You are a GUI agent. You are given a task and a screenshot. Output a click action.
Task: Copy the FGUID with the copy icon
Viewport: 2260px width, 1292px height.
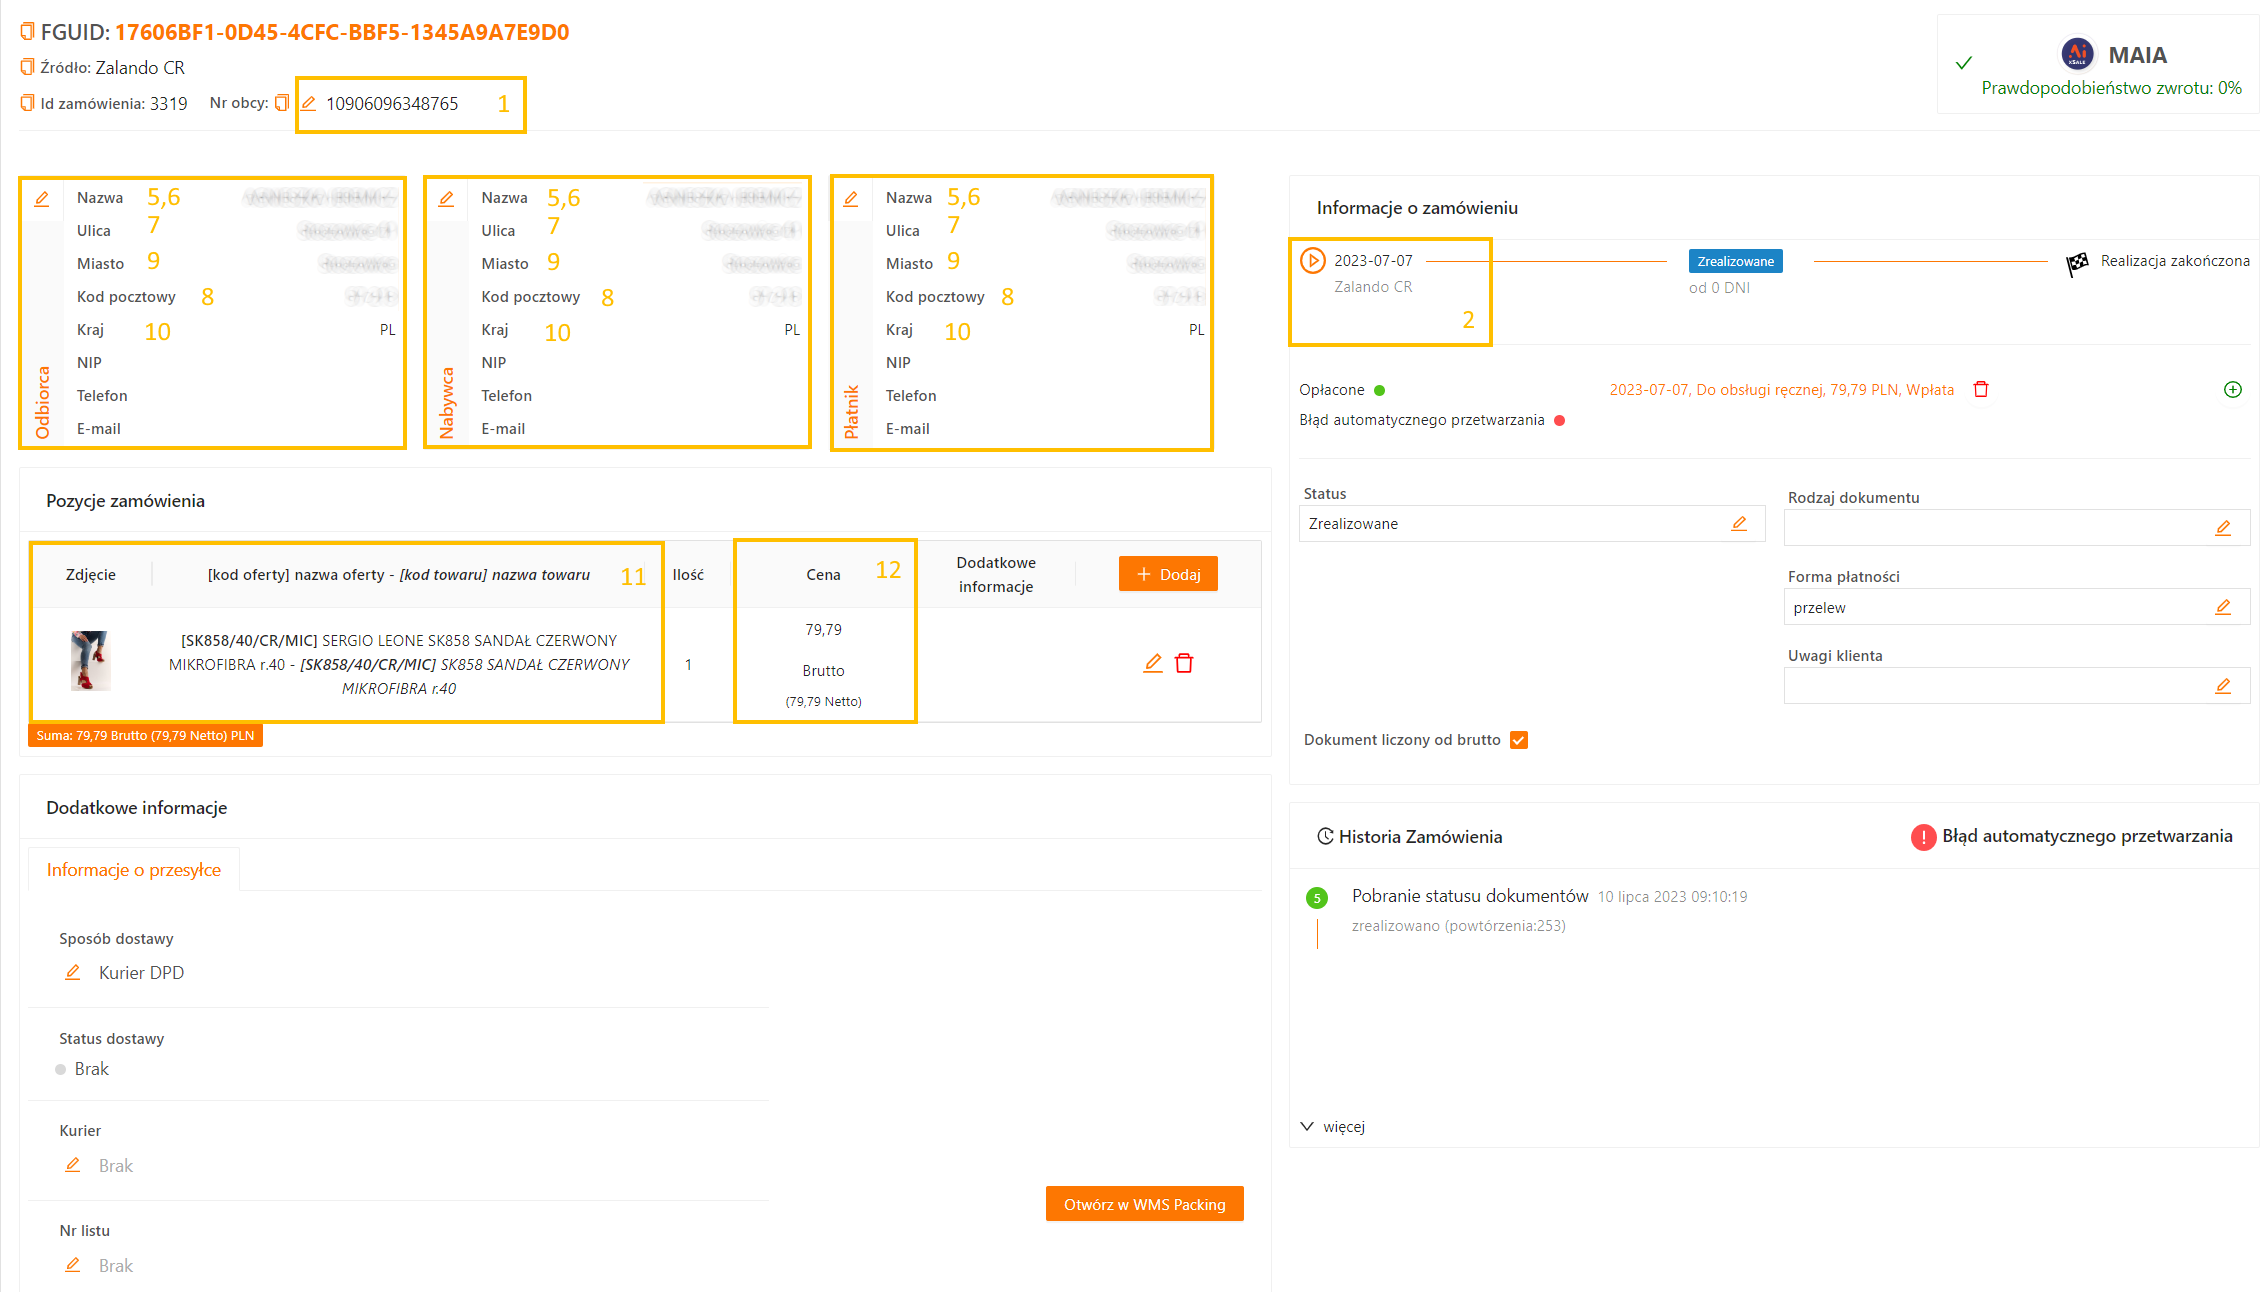[27, 32]
